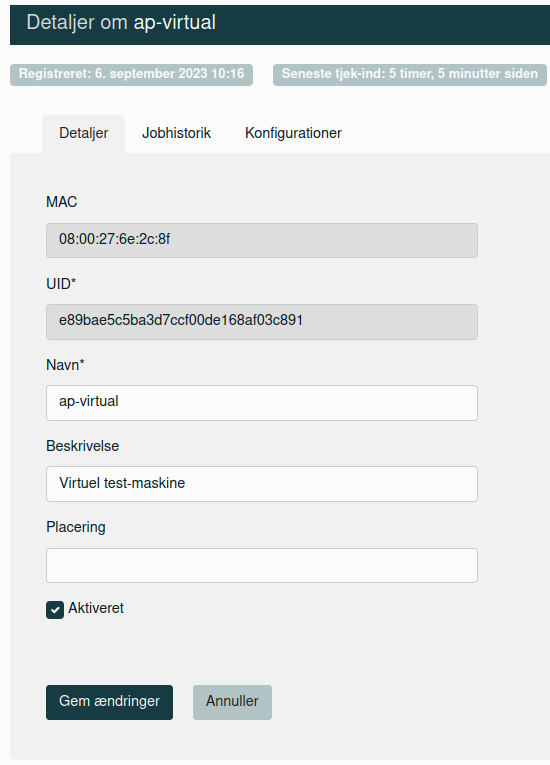
Task: Save with the Gem ændringer button
Action: click(x=109, y=702)
